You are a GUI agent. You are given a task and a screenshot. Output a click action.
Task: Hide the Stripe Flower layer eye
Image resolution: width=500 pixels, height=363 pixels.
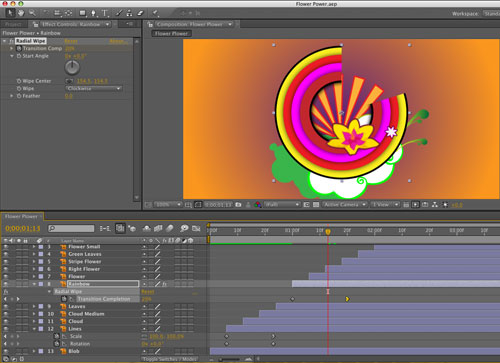point(6,262)
